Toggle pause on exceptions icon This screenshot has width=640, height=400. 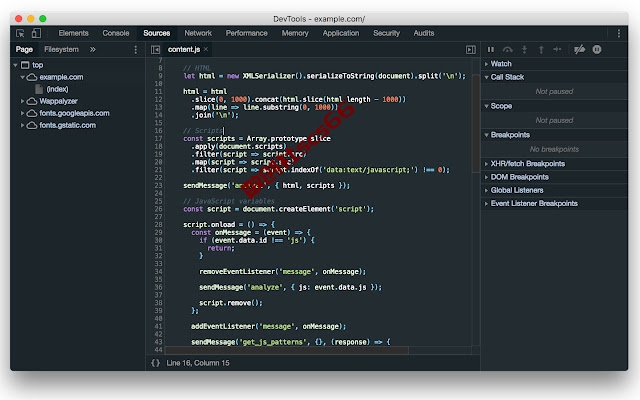point(597,49)
